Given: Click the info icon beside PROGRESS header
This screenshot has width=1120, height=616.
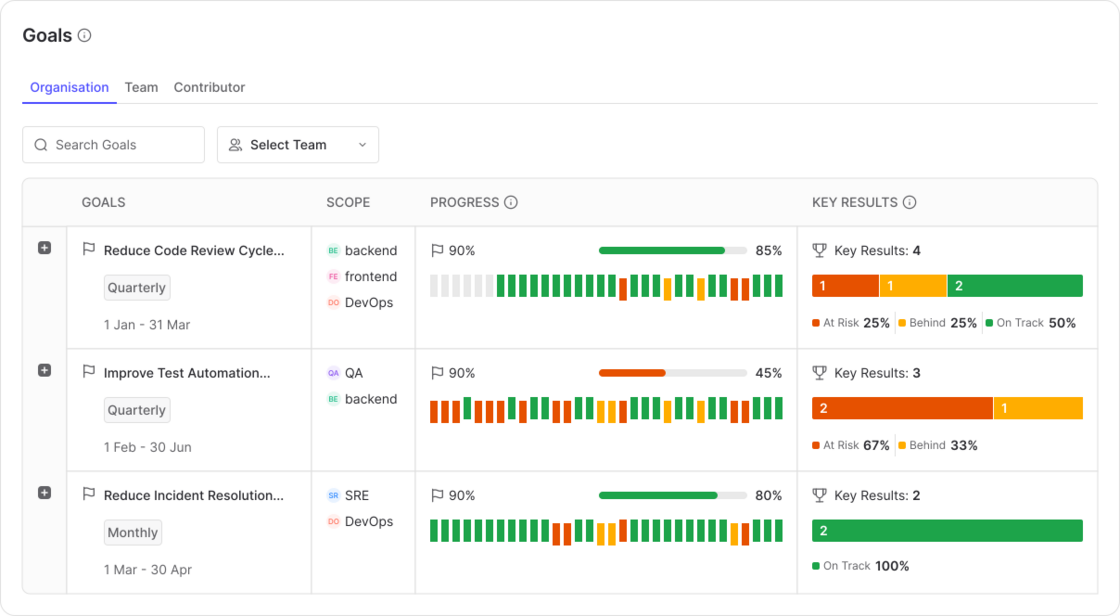Looking at the screenshot, I should coord(511,202).
